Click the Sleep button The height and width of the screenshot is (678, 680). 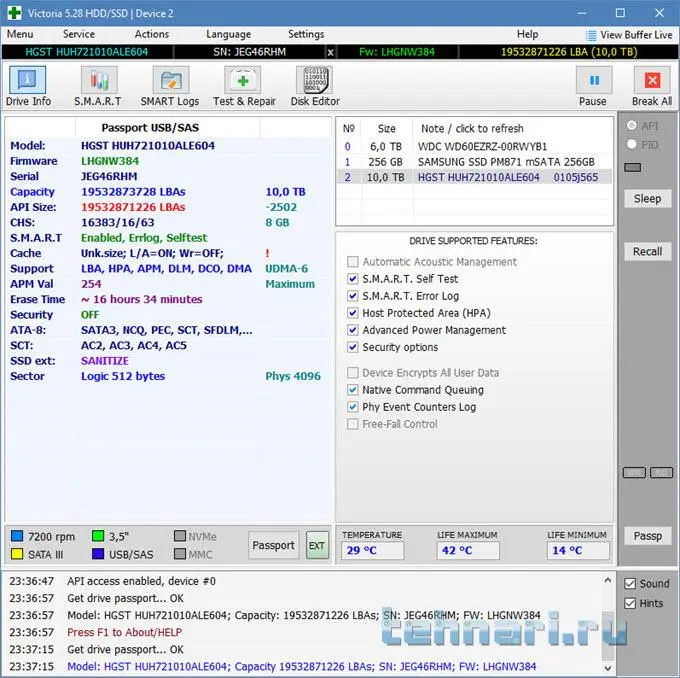tap(647, 198)
